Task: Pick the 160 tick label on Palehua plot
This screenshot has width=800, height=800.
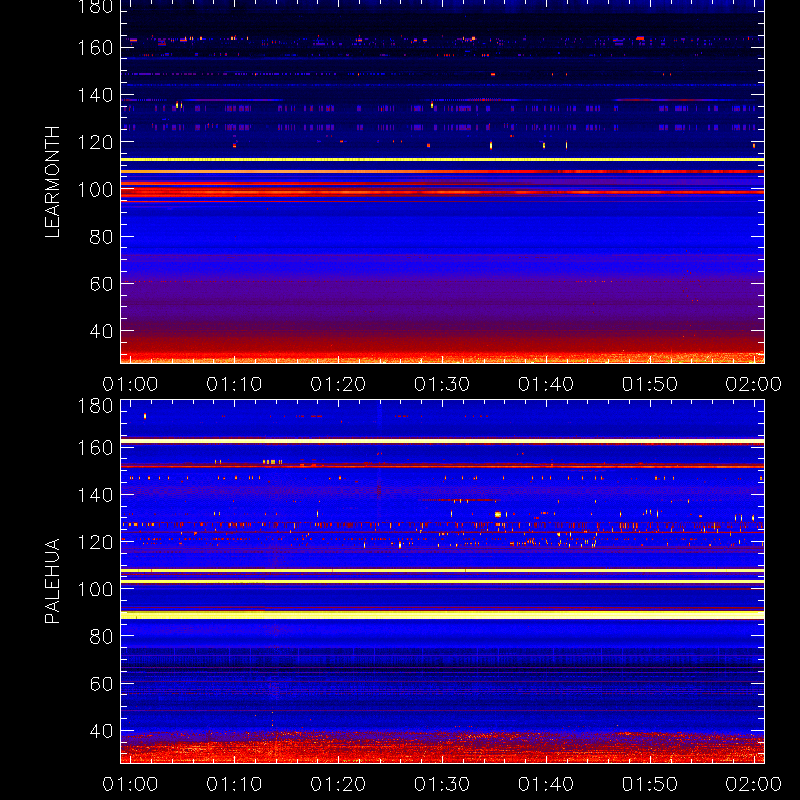Action: click(95, 447)
